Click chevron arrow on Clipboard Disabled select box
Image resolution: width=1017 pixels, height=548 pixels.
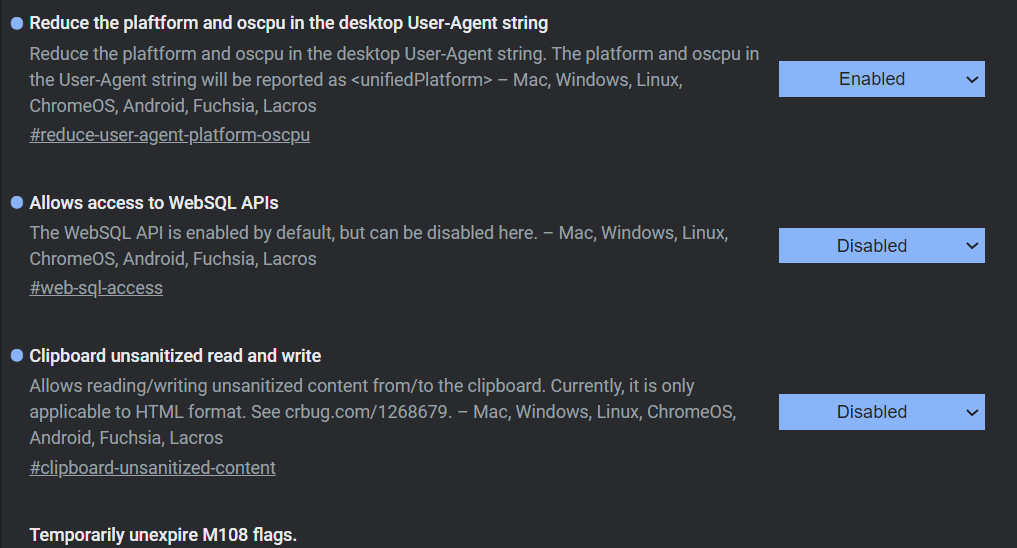[970, 412]
